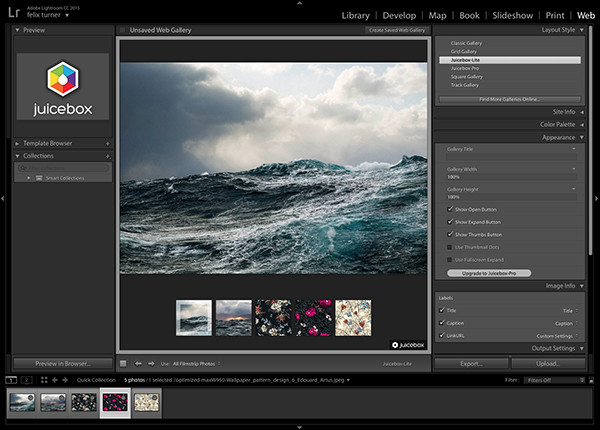Image resolution: width=600 pixels, height=430 pixels.
Task: Open Title label metadata dropdown
Action: pos(570,311)
